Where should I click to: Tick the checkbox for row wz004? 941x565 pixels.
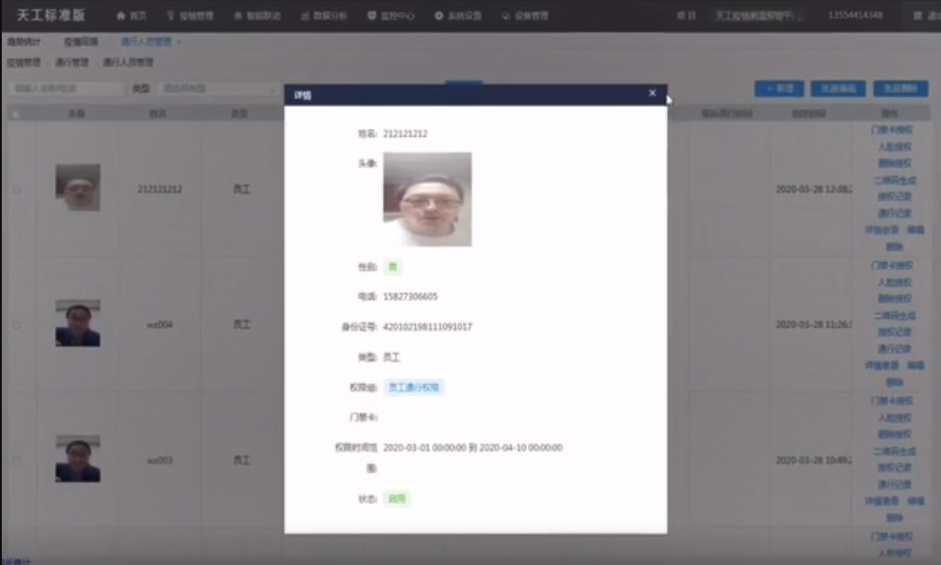point(16,325)
